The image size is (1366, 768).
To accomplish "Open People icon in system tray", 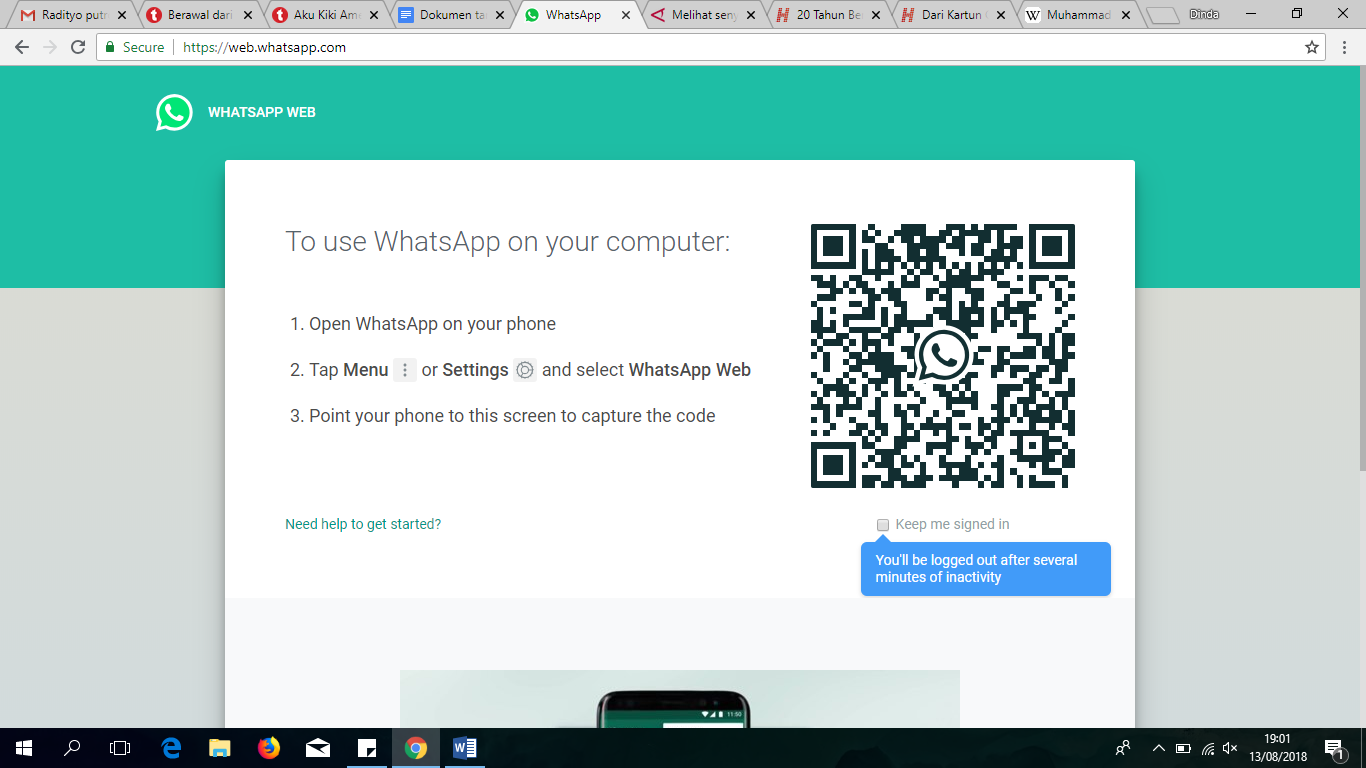I will (x=1123, y=748).
